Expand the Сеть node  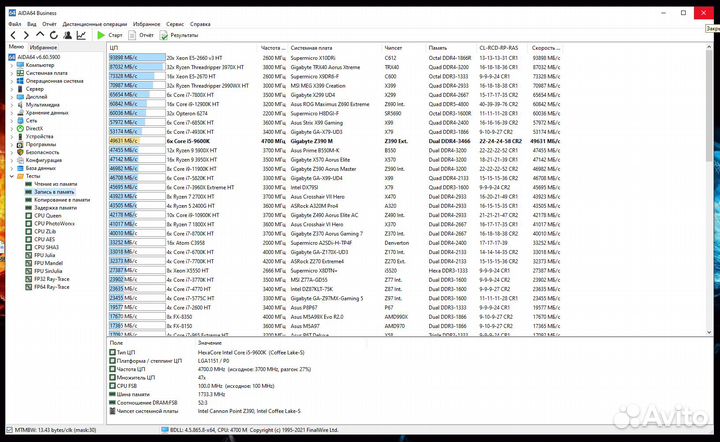11,120
